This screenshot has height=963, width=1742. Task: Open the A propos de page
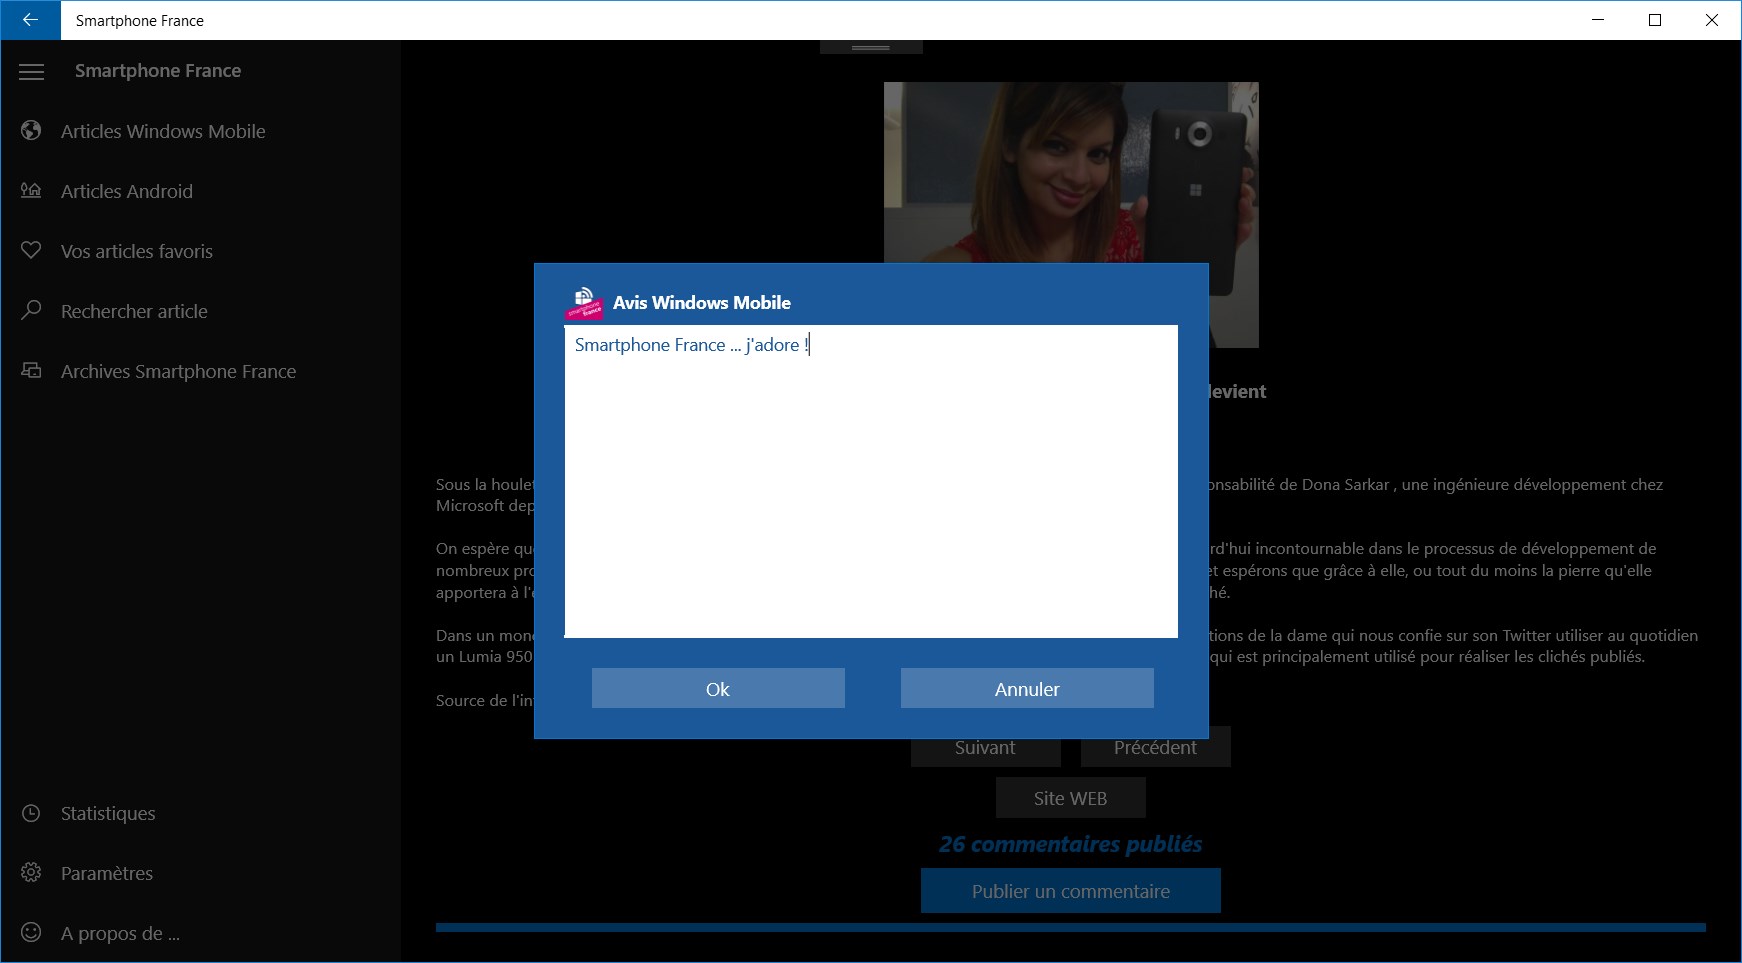tap(120, 933)
